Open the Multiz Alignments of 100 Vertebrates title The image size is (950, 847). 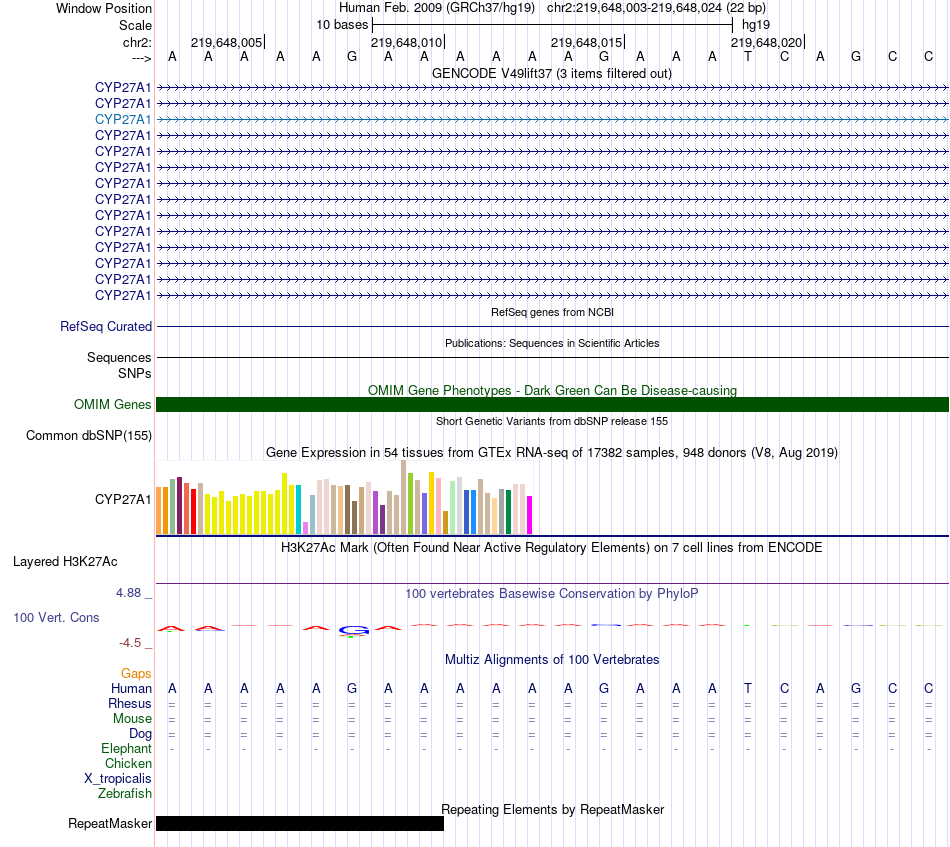click(552, 660)
